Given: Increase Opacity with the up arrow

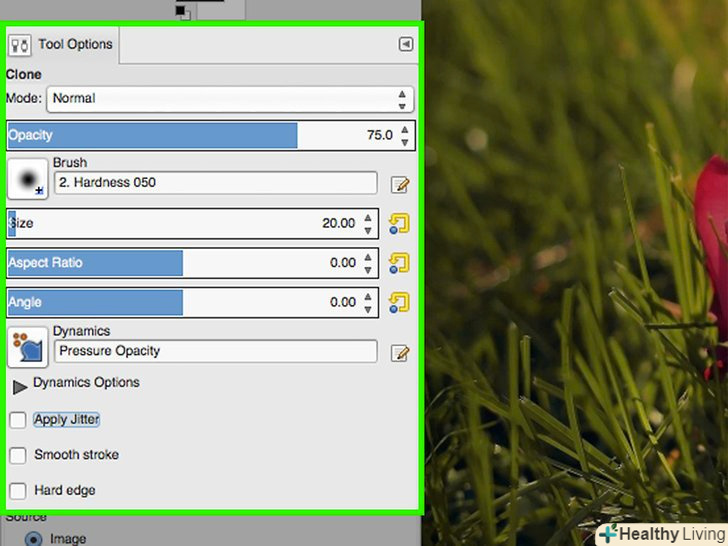Looking at the screenshot, I should pos(405,130).
